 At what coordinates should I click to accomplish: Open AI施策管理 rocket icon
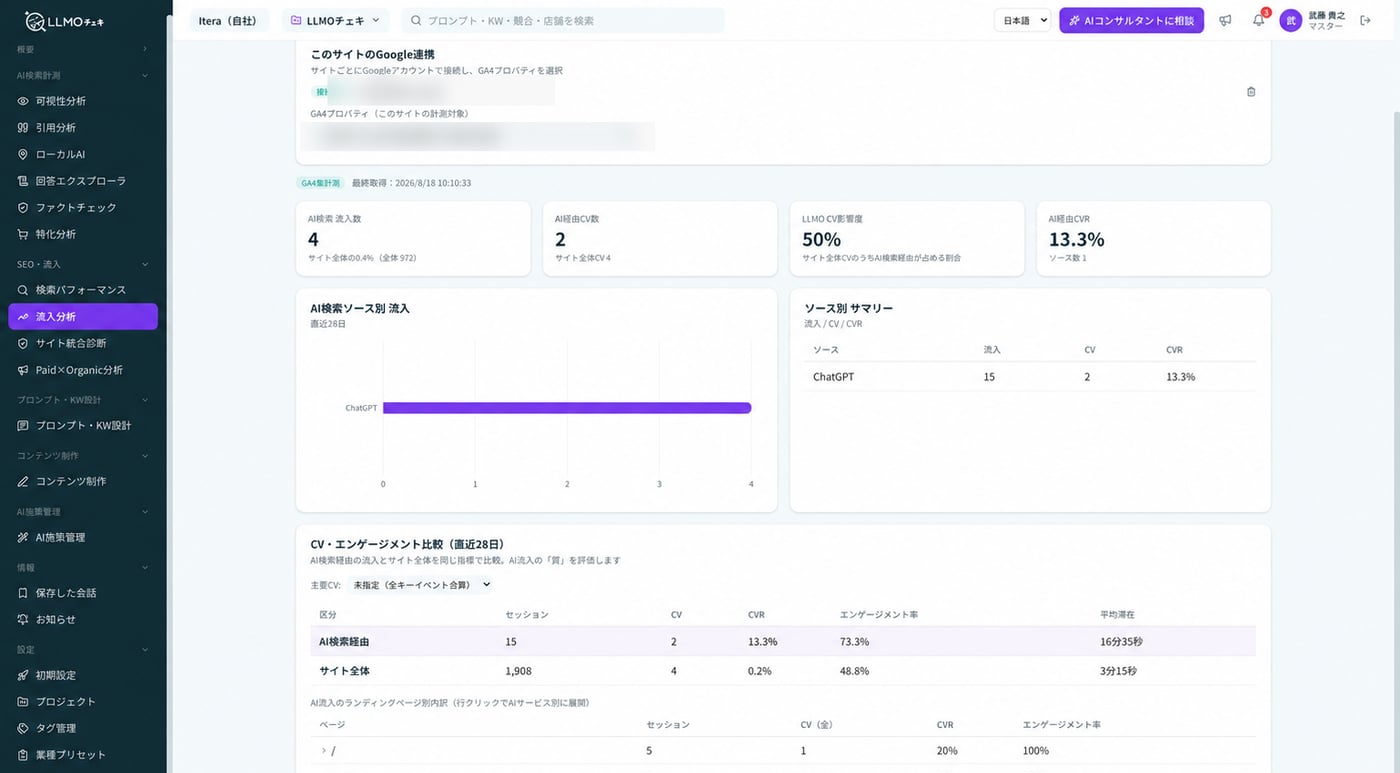tap(23, 537)
